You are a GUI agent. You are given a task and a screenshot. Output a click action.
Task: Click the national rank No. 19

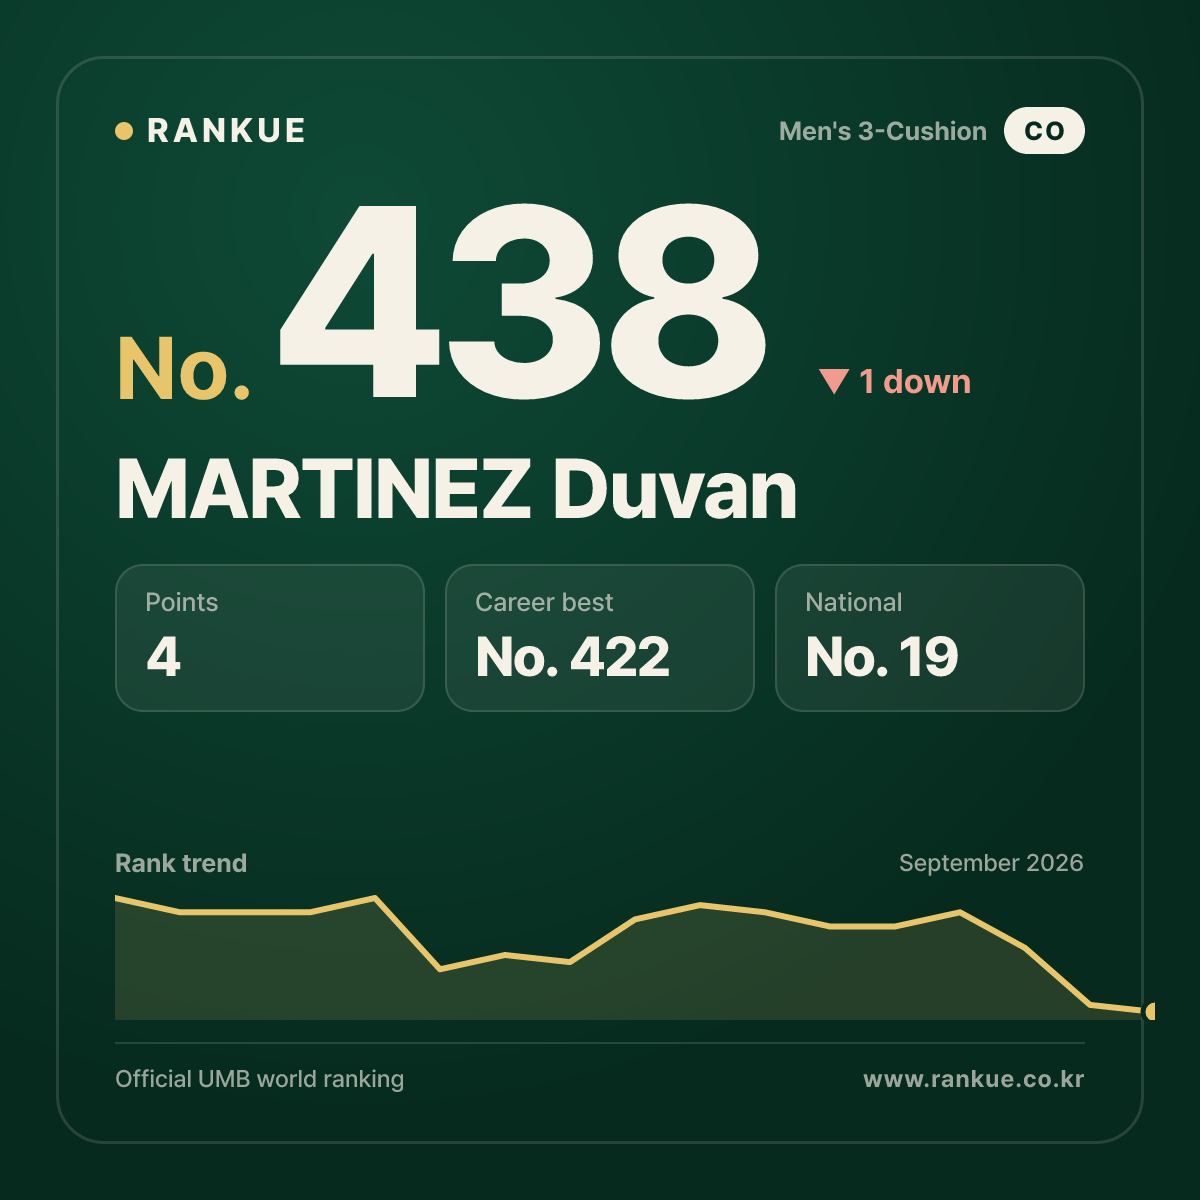(x=882, y=657)
